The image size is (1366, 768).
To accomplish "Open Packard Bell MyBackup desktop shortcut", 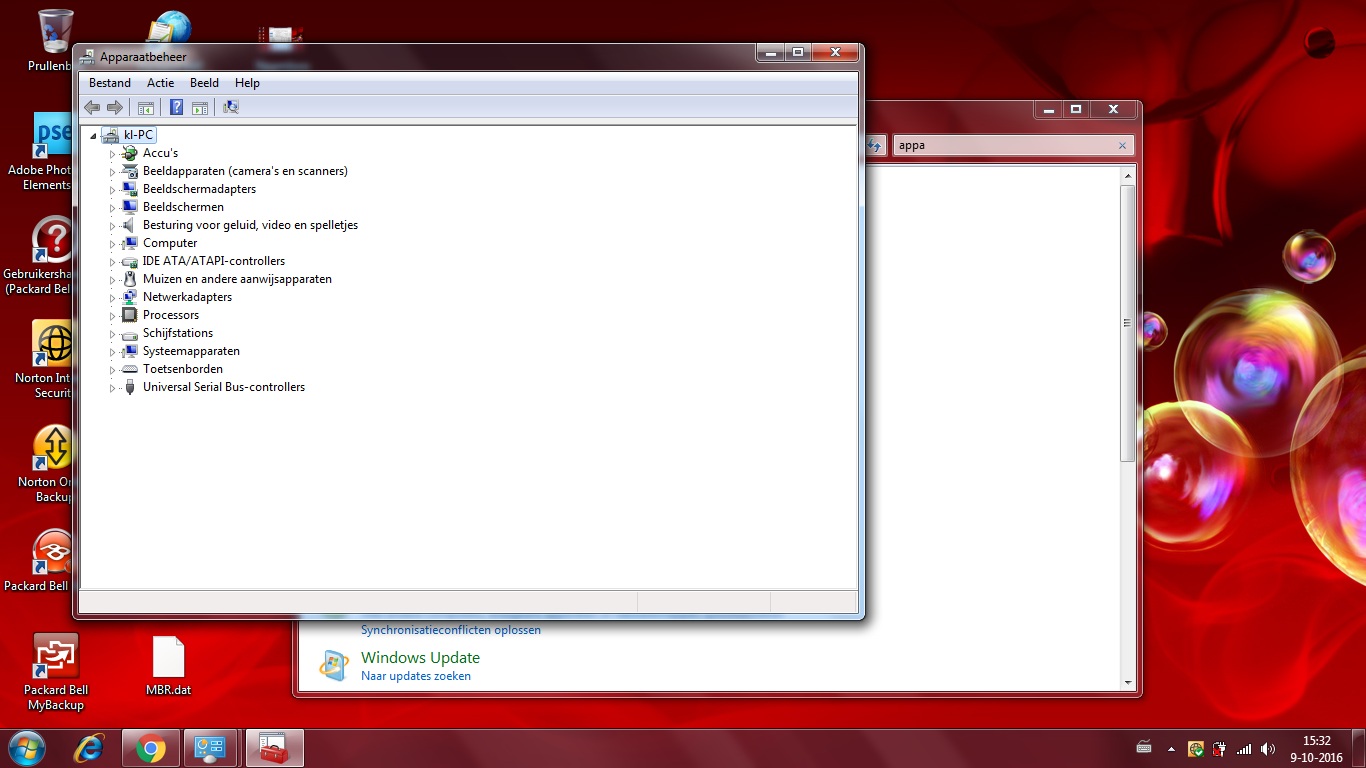I will [56, 671].
